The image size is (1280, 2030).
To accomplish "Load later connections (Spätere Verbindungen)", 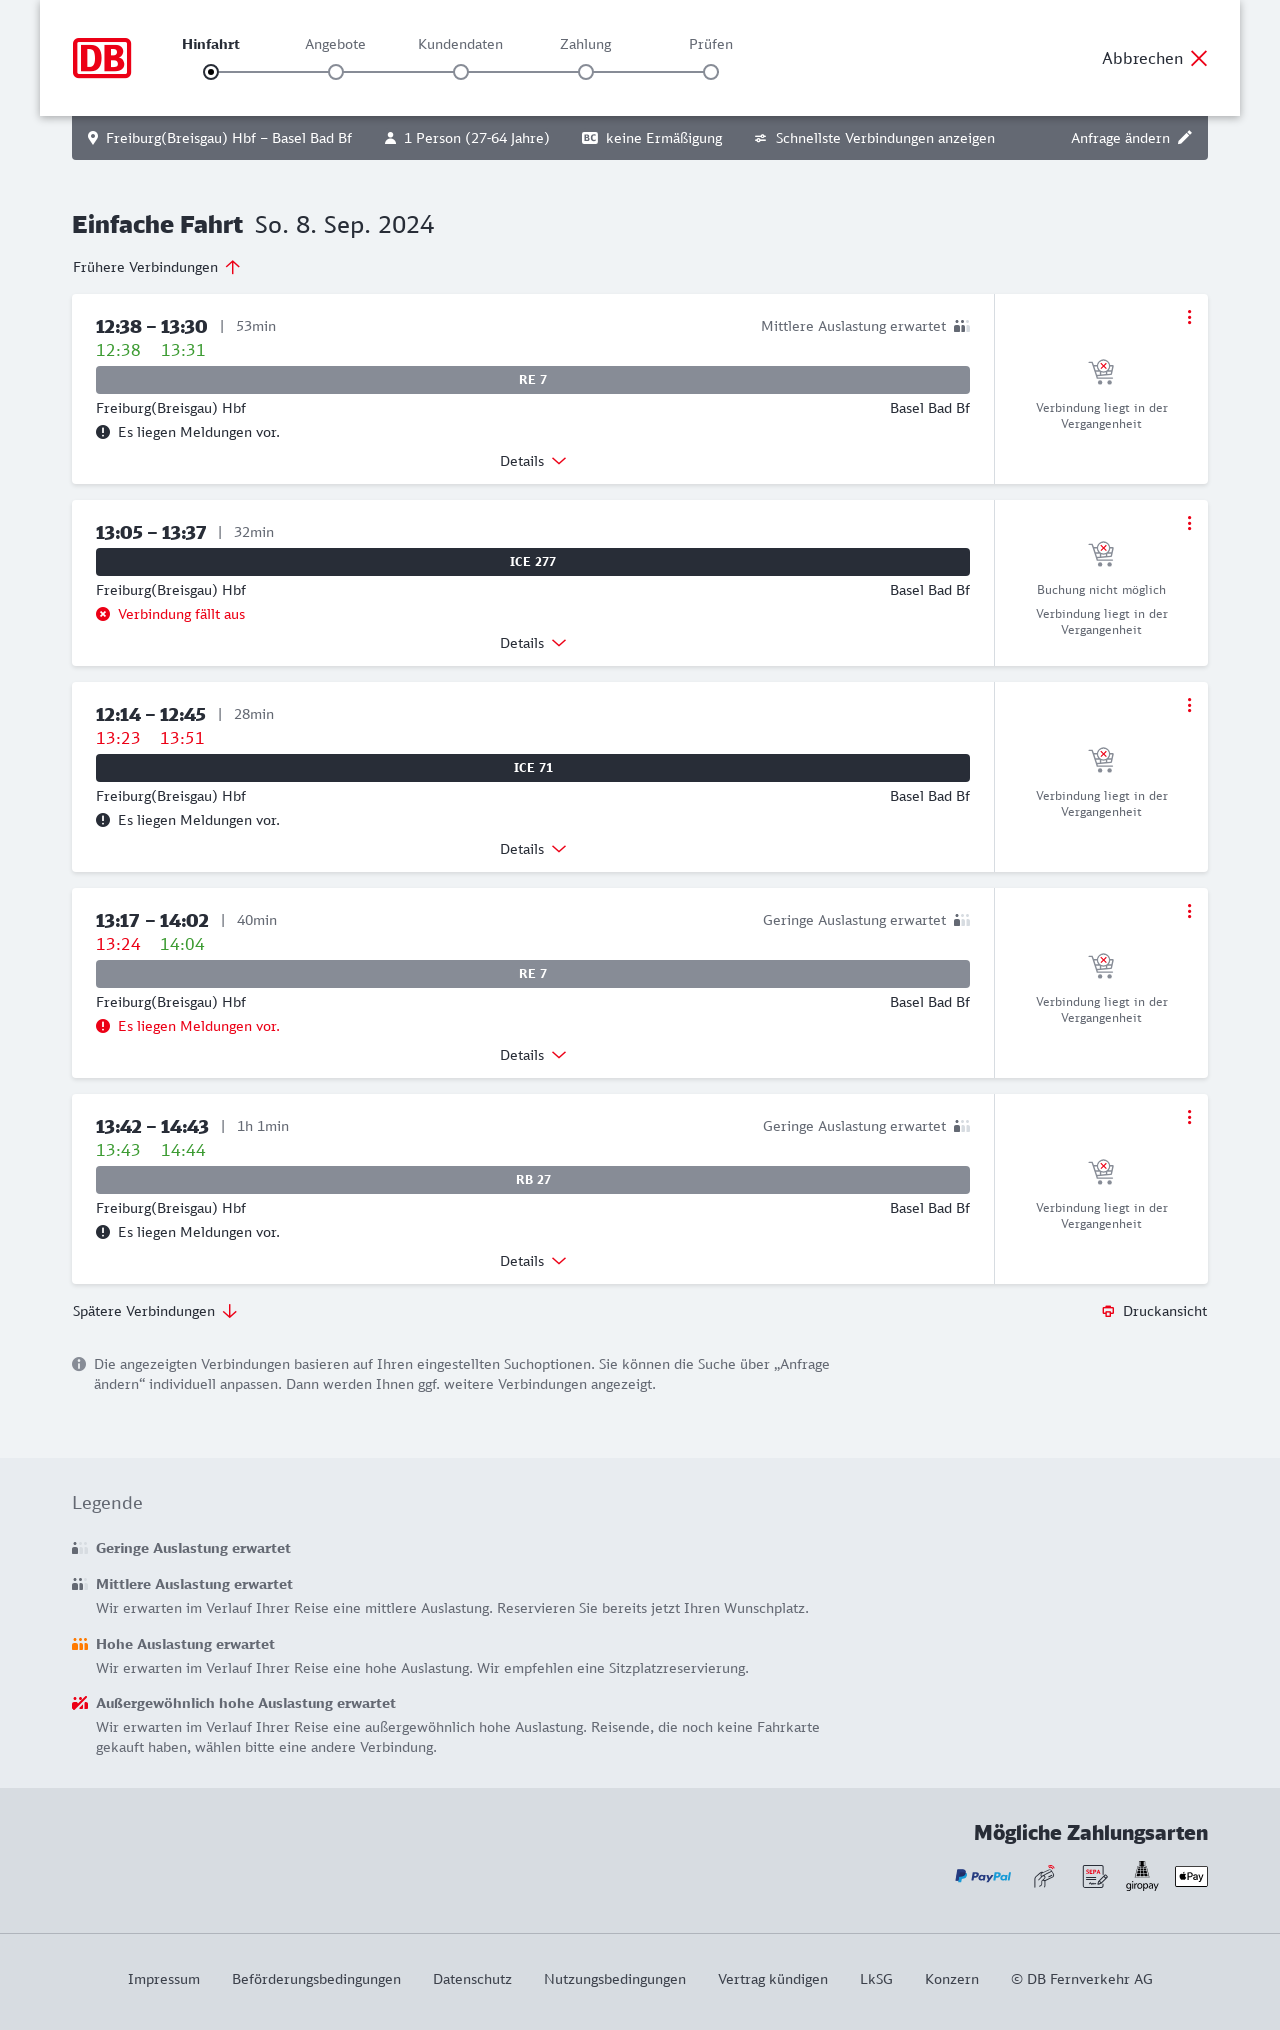I will [x=155, y=1311].
